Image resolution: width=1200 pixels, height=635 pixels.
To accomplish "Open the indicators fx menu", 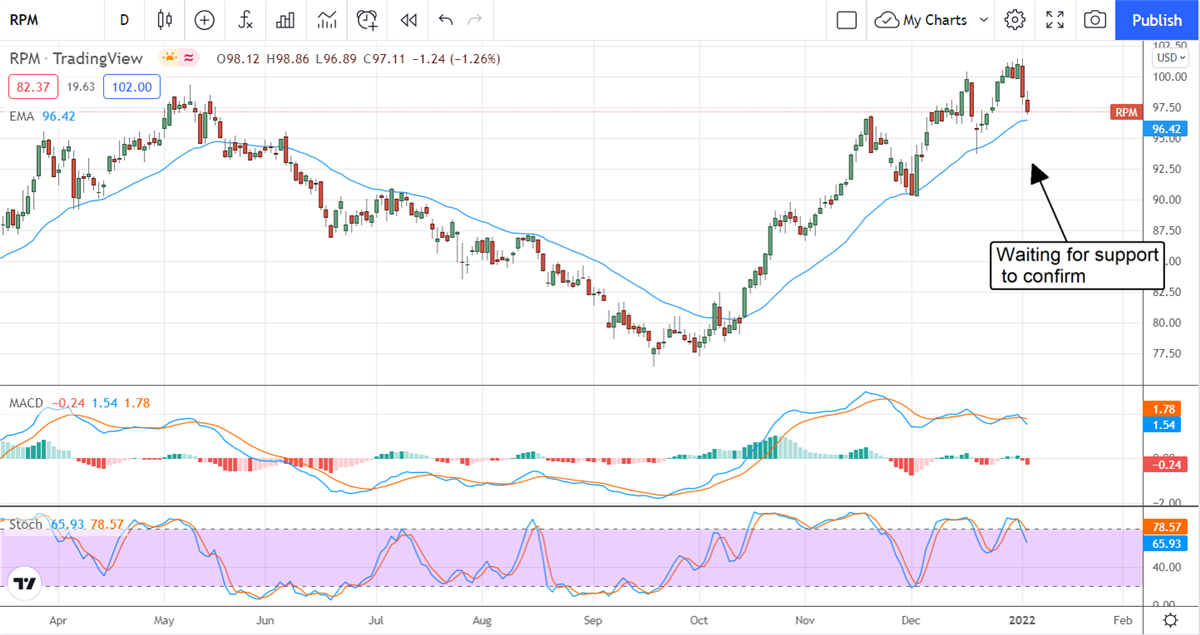I will point(245,20).
